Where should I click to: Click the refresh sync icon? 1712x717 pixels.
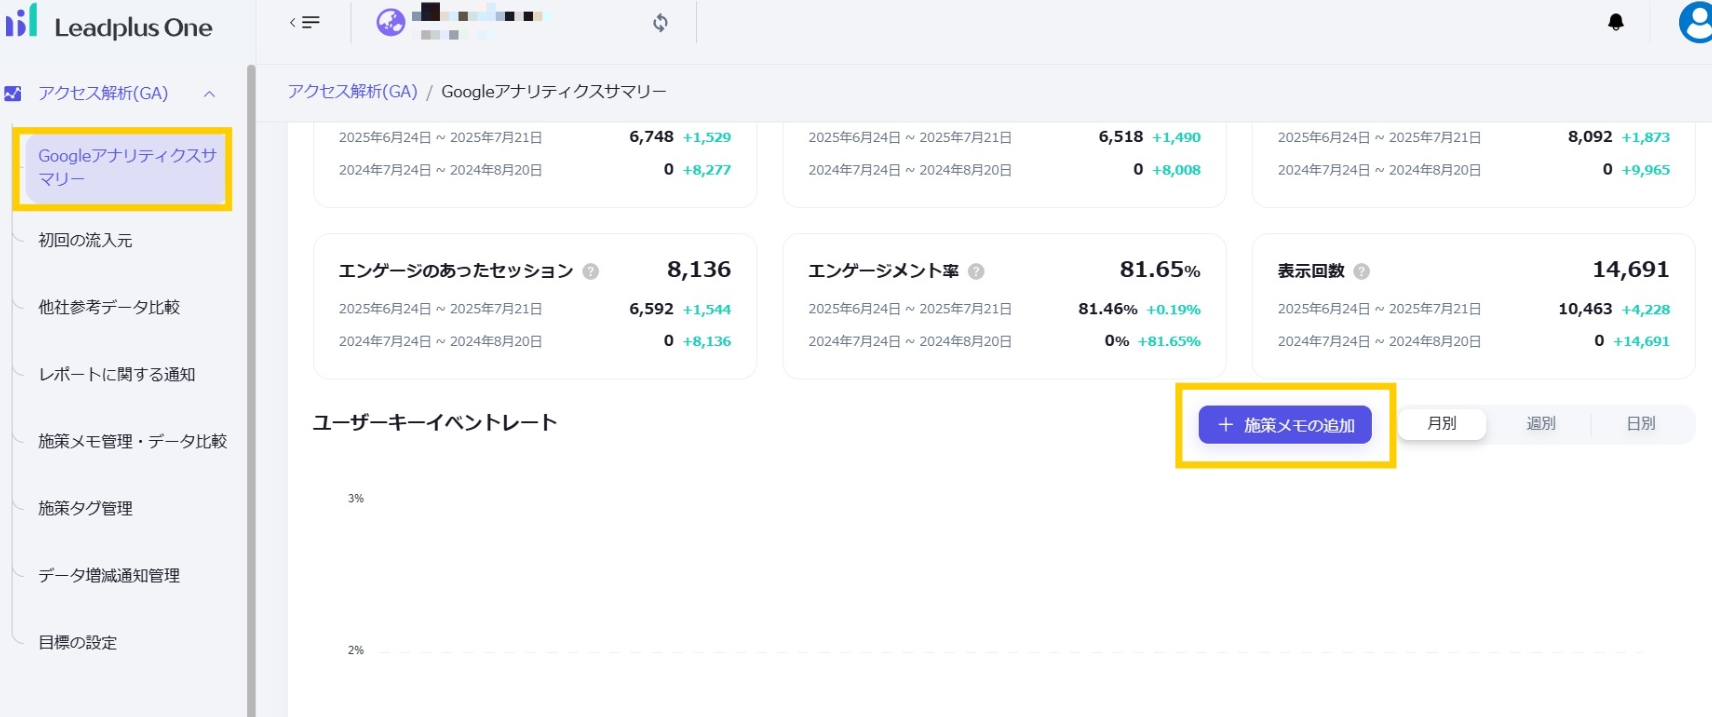pos(660,22)
